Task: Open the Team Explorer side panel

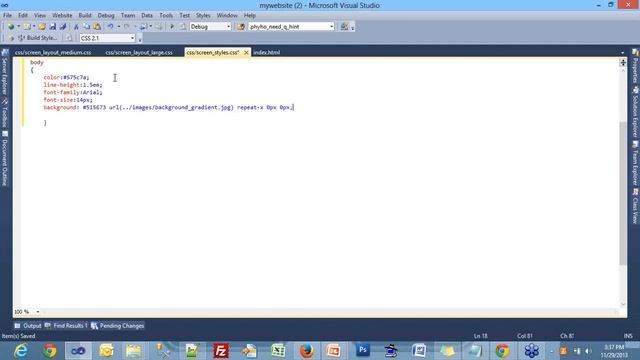Action: (635, 164)
